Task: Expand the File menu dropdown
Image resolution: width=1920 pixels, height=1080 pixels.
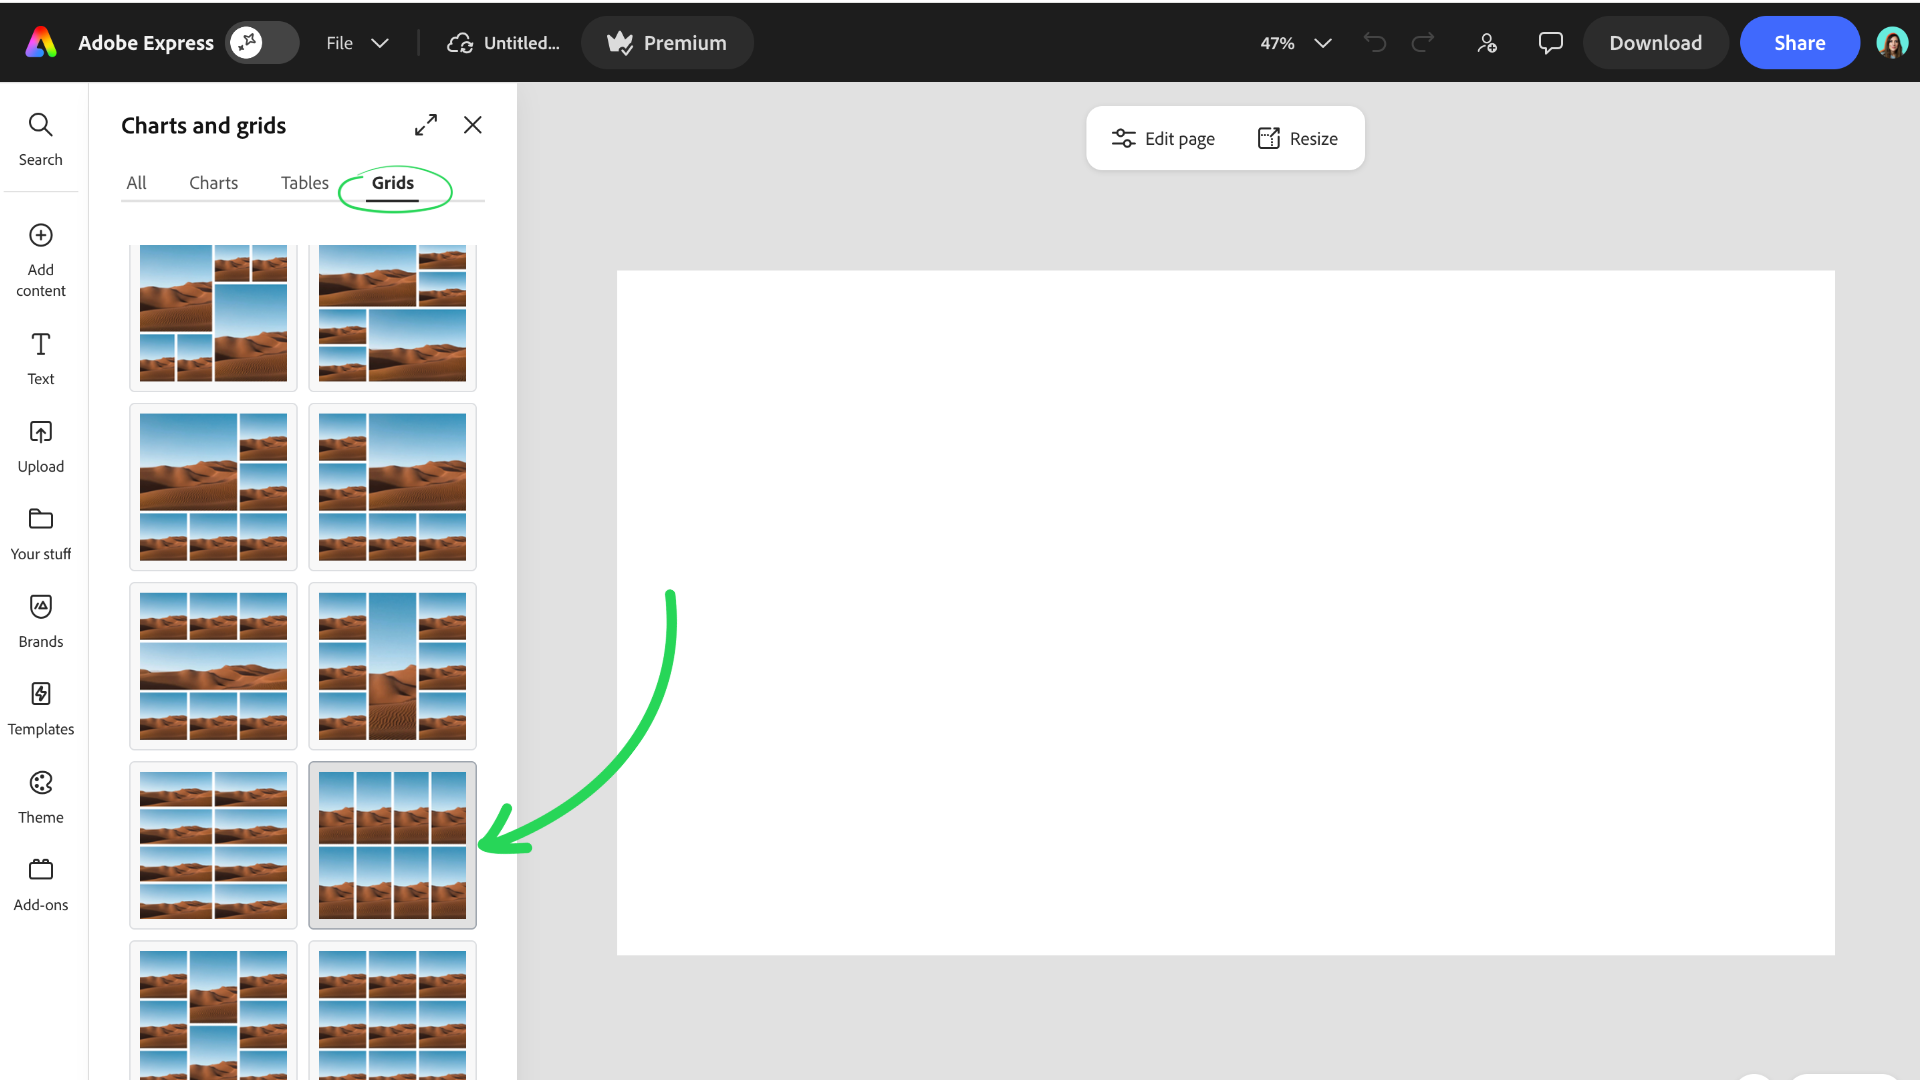Action: click(x=356, y=43)
